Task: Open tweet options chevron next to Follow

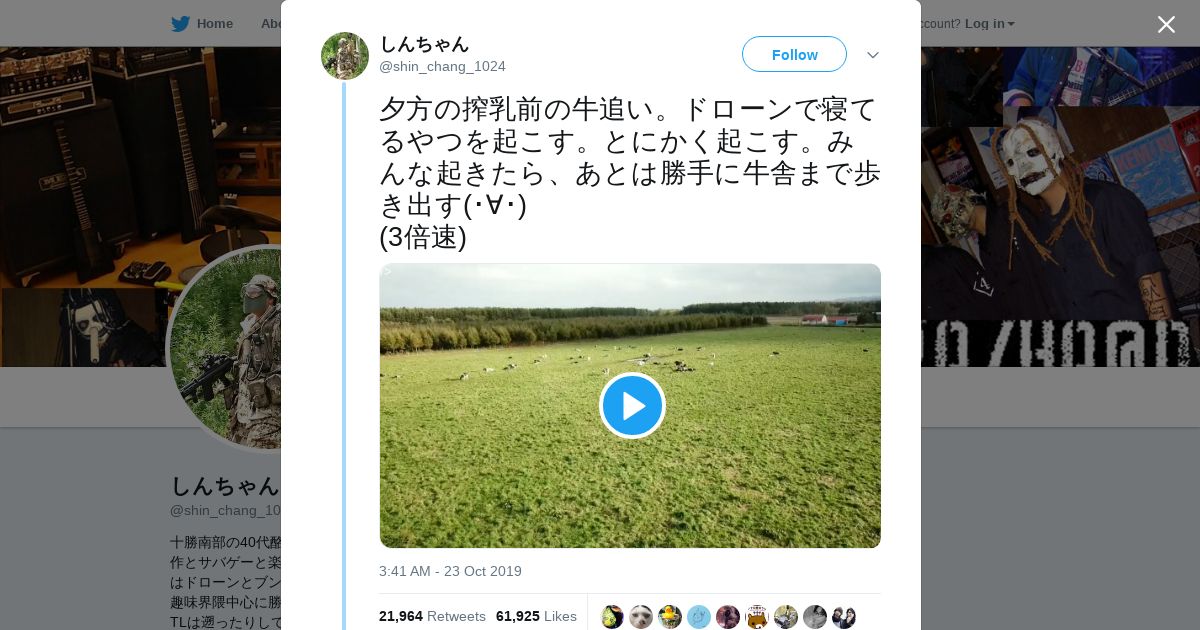Action: point(873,55)
